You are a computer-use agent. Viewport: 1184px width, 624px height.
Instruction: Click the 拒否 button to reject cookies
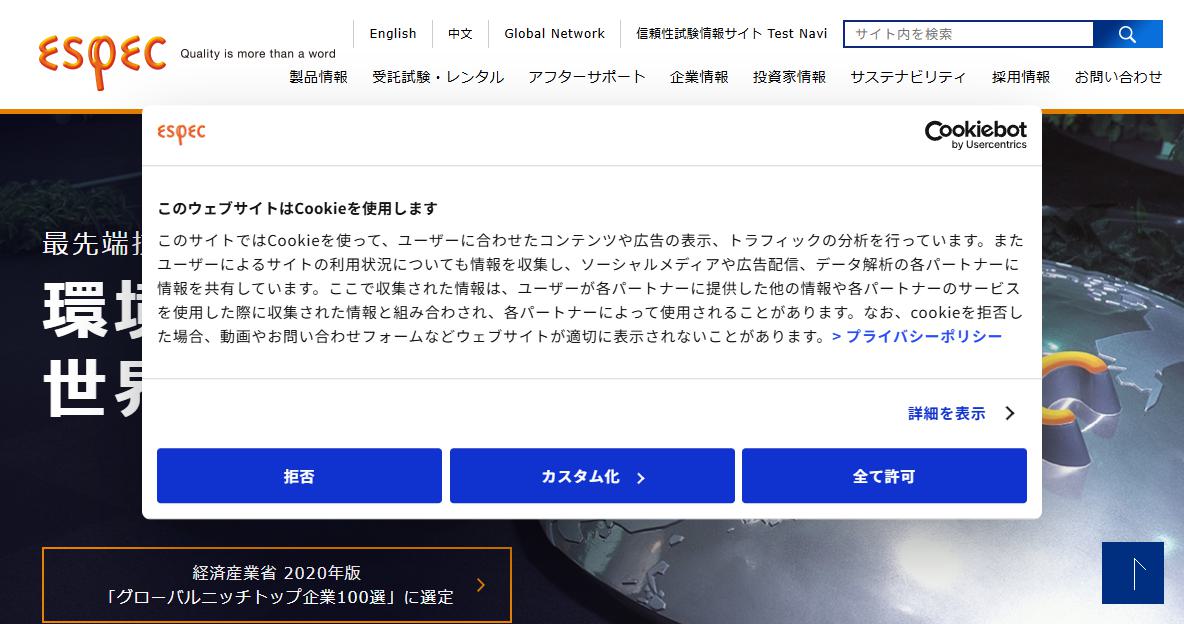tap(299, 476)
